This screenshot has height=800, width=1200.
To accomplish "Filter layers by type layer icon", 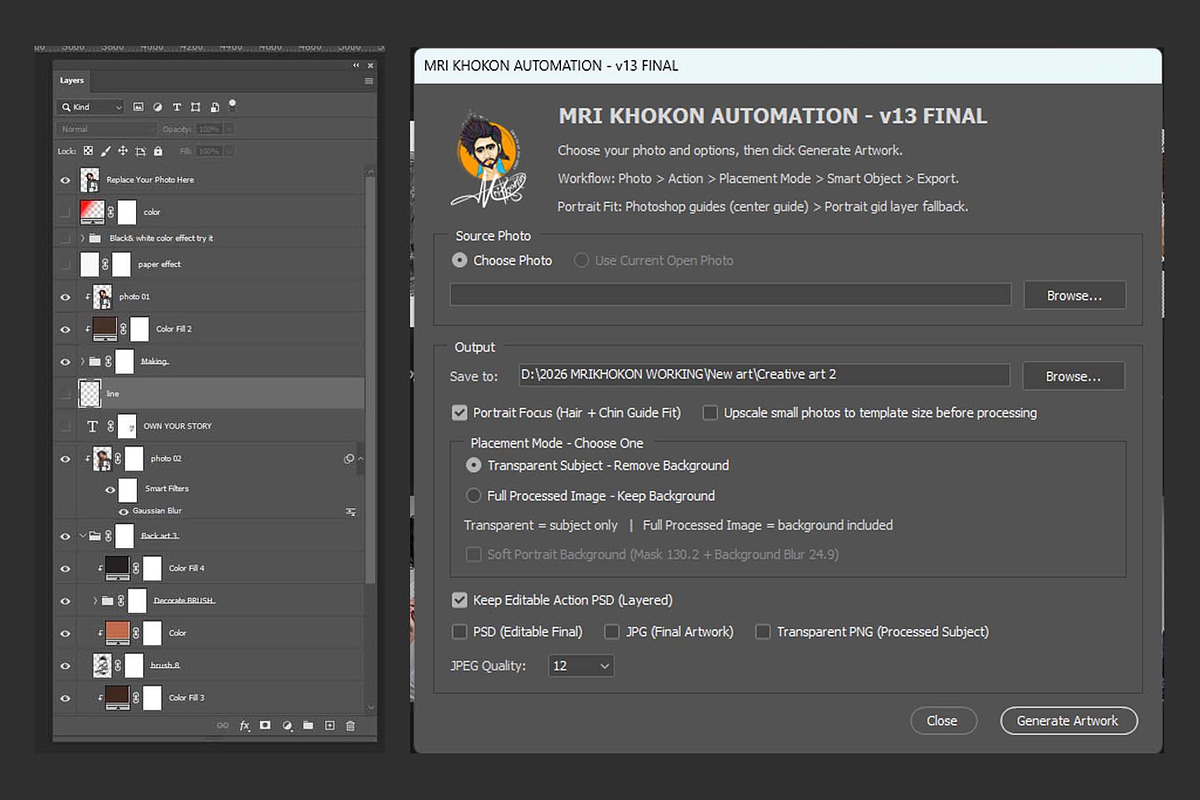I will coord(177,107).
